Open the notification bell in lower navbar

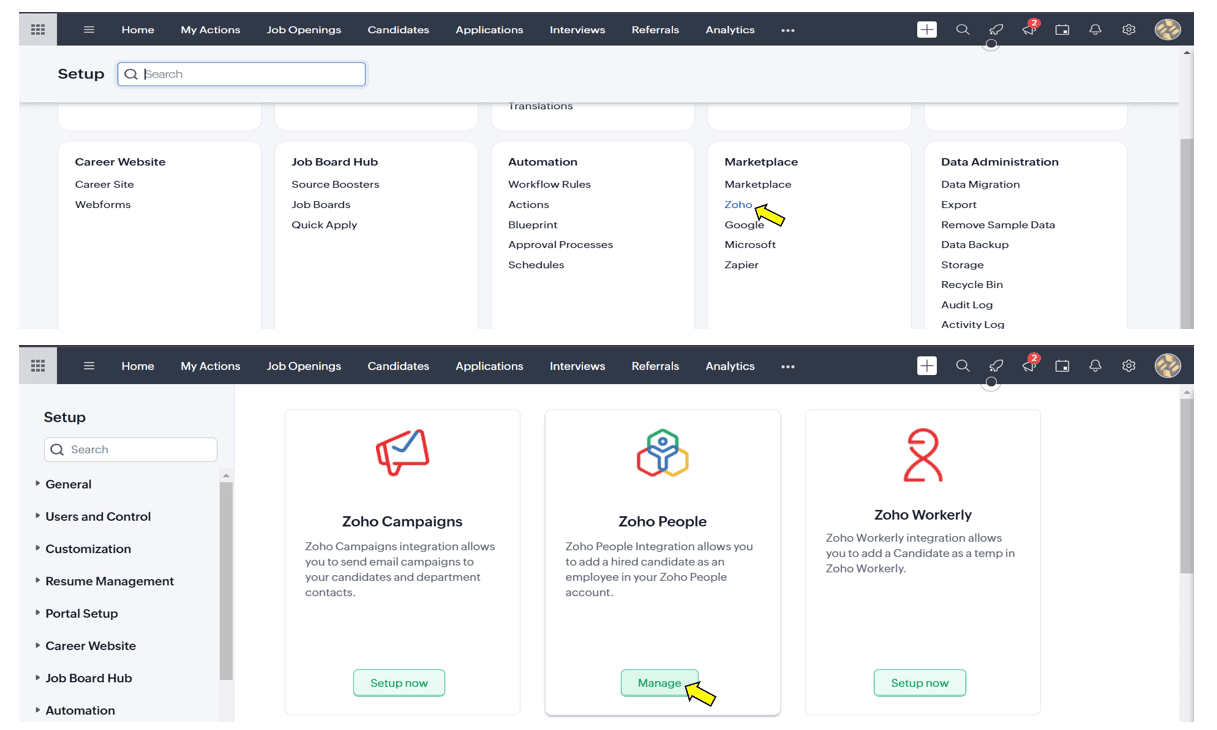point(1095,366)
